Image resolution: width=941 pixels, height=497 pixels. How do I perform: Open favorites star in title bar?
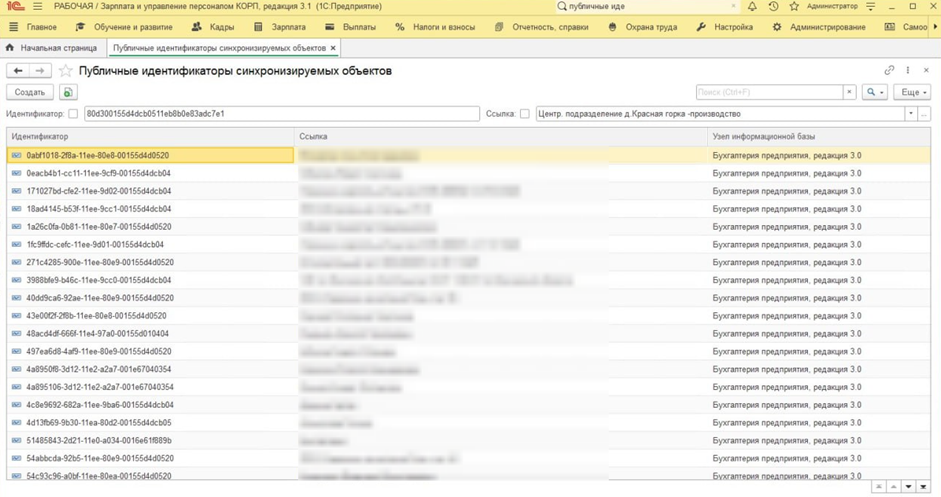point(794,7)
